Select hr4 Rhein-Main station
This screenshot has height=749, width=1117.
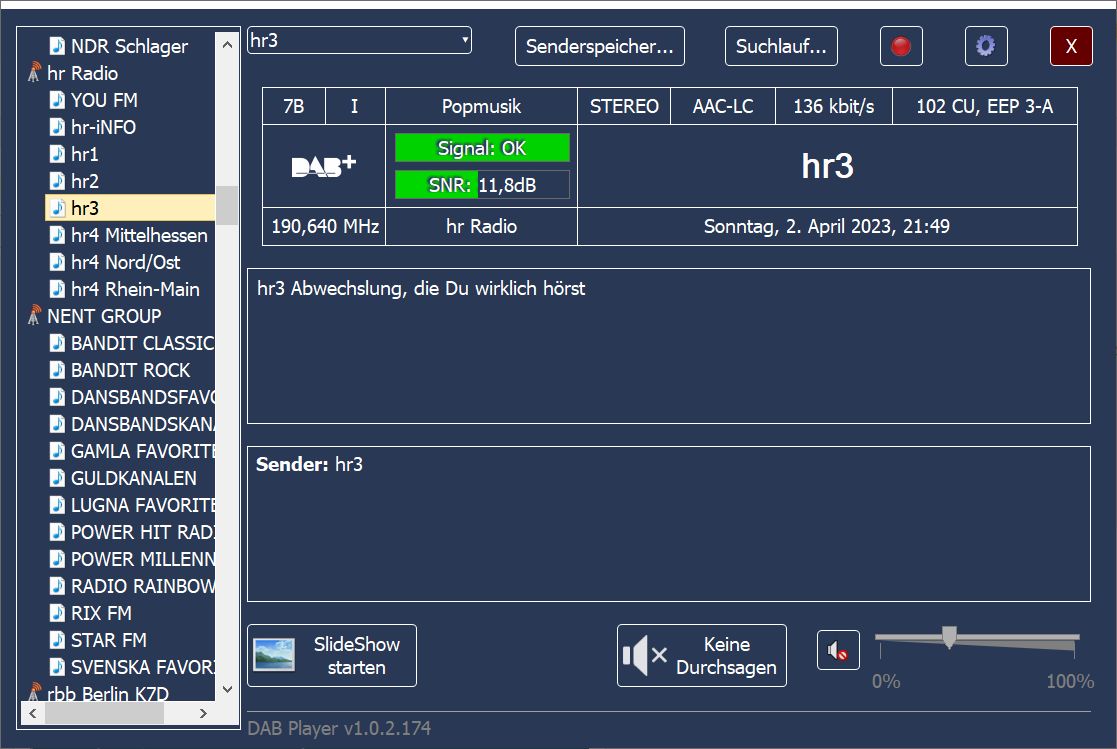click(x=135, y=289)
